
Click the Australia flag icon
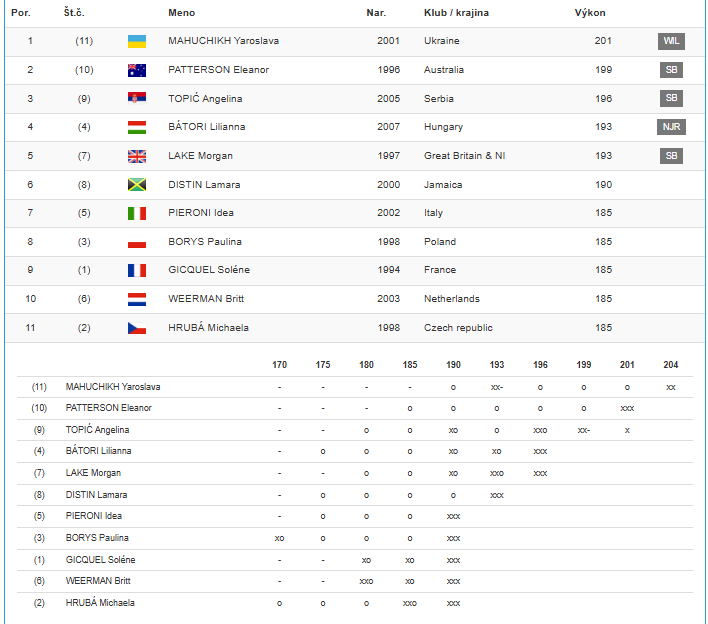click(x=137, y=70)
